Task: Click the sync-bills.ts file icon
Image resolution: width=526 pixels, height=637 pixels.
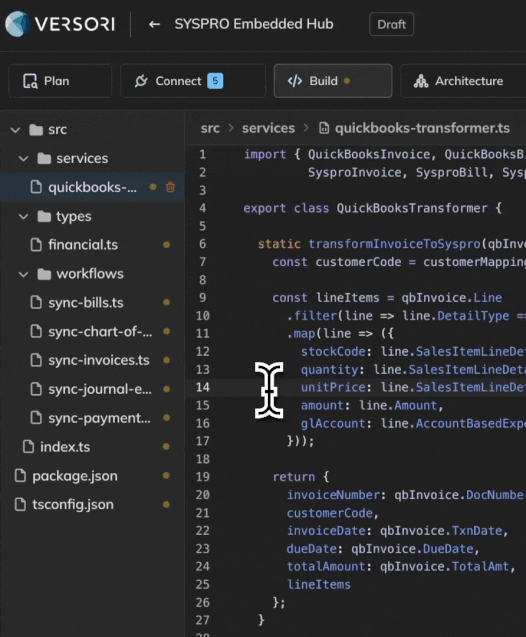Action: click(36, 303)
